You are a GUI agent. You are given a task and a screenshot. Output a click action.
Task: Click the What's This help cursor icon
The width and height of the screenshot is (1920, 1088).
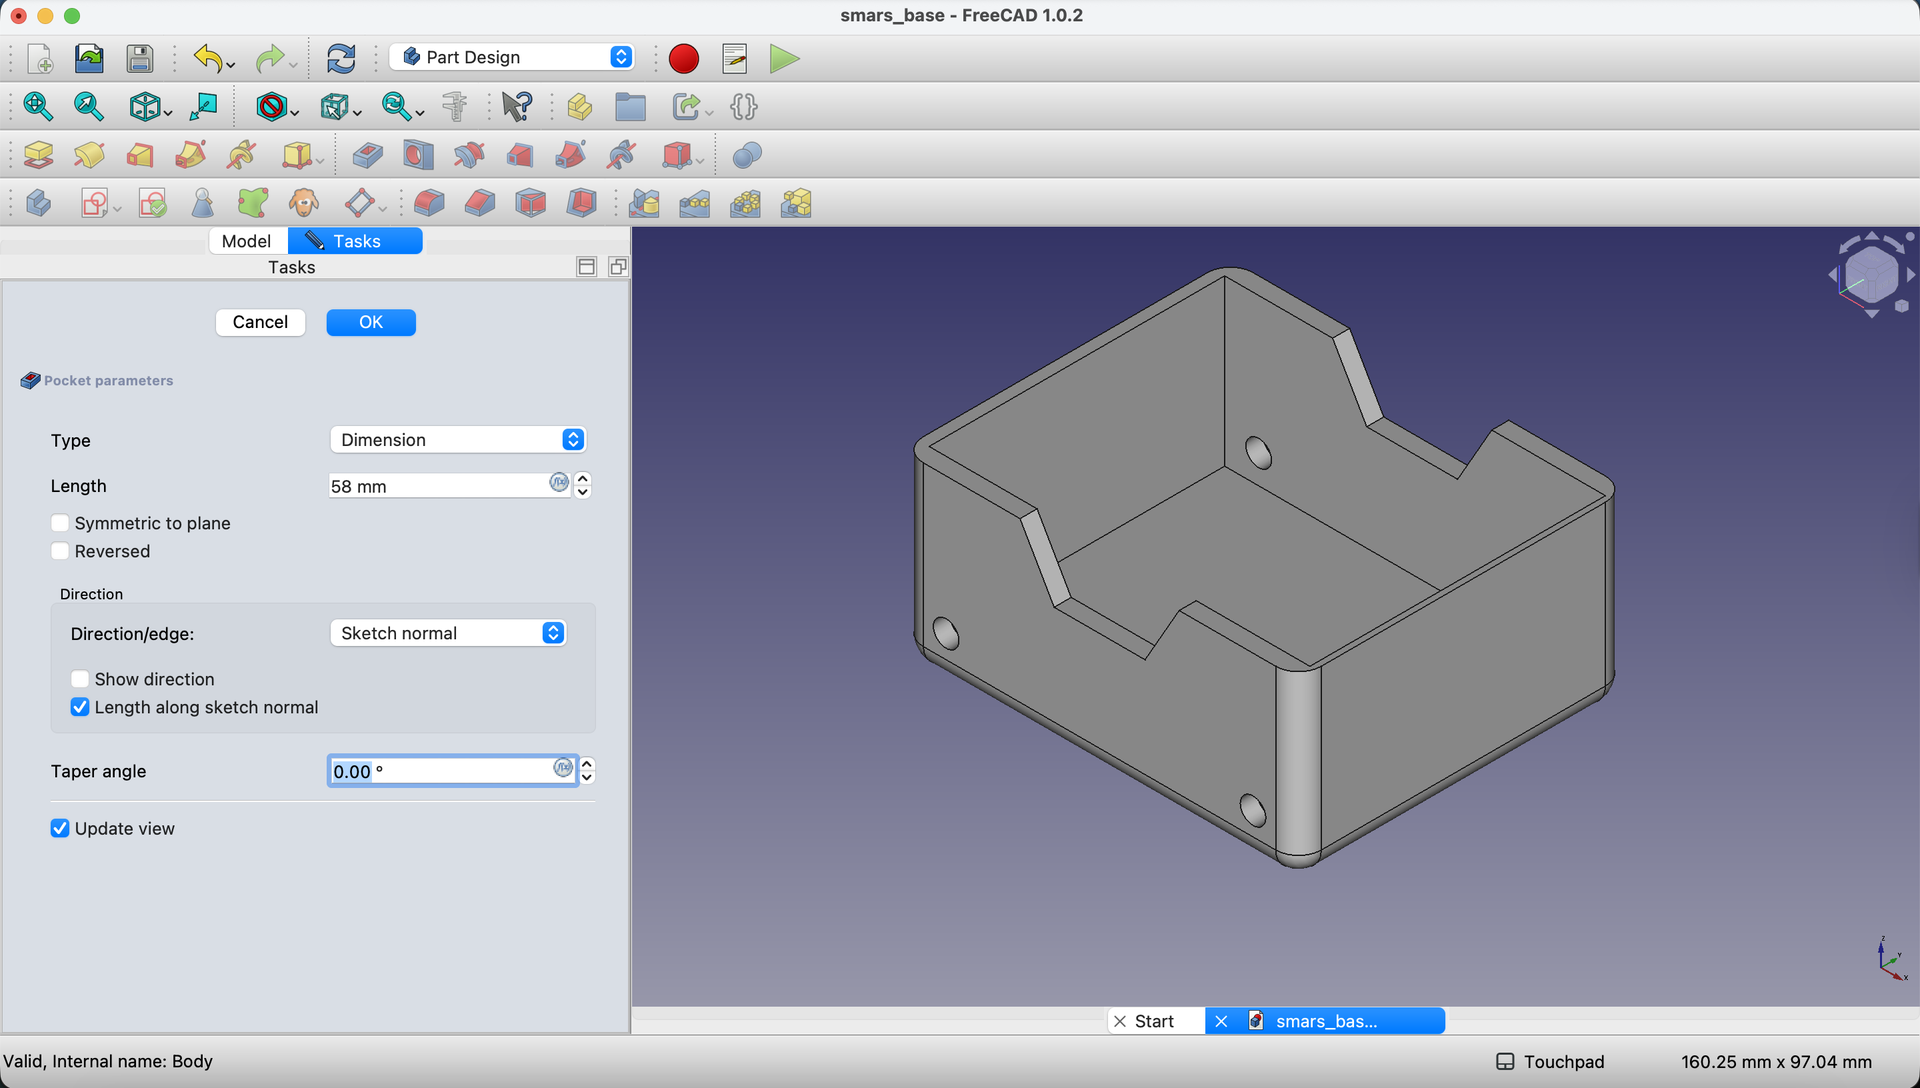coord(517,106)
